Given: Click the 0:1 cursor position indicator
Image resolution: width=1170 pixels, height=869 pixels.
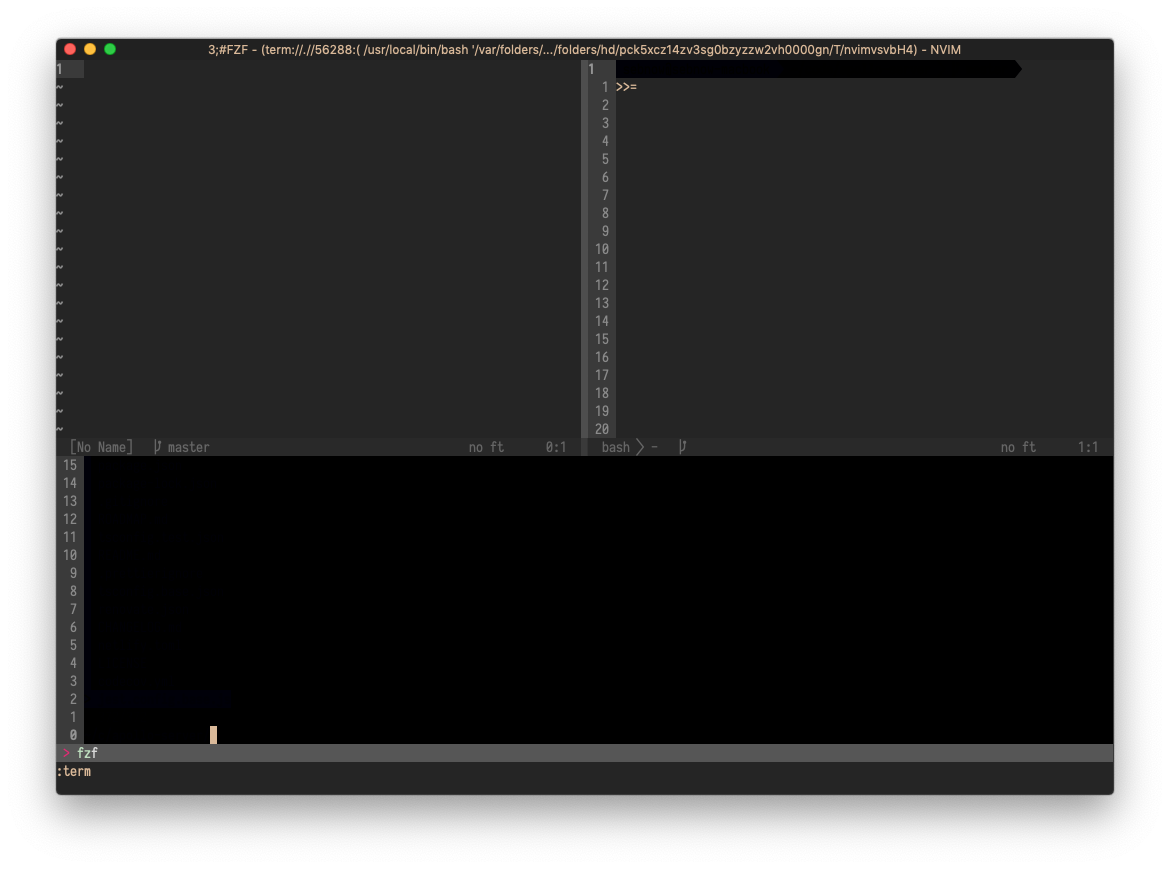Looking at the screenshot, I should 555,447.
